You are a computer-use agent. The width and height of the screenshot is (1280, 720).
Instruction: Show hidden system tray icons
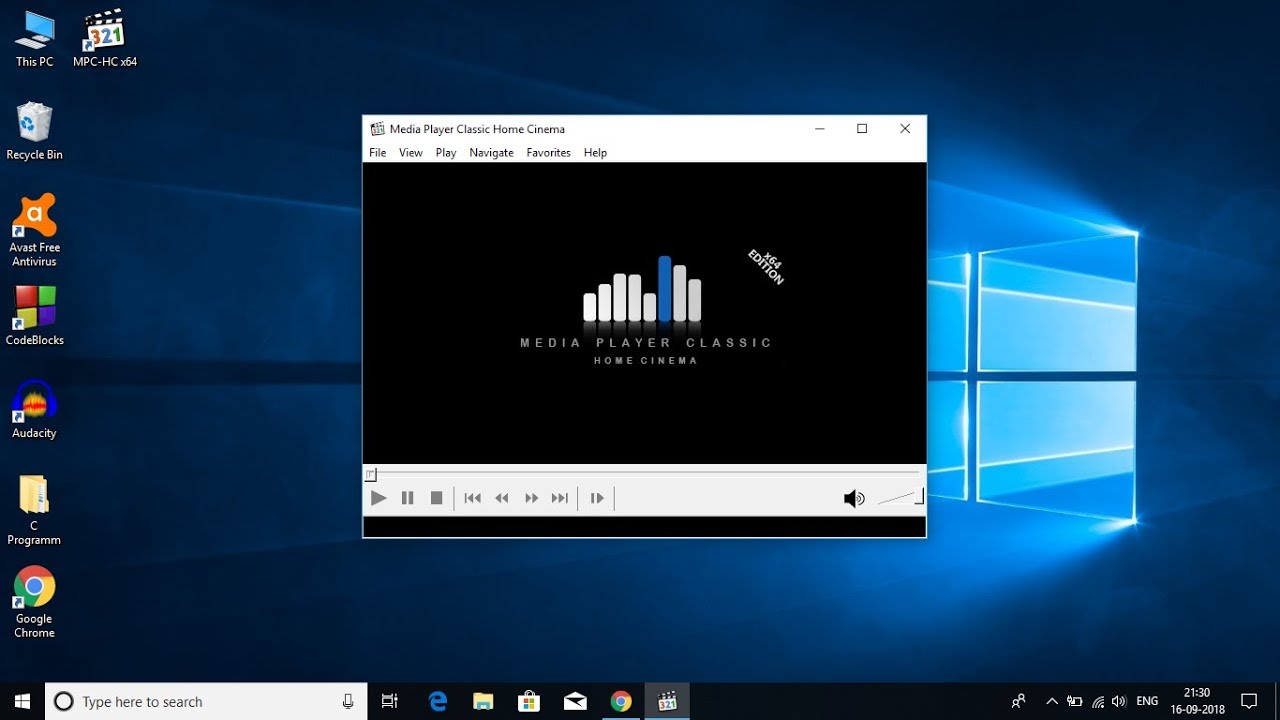[1052, 701]
